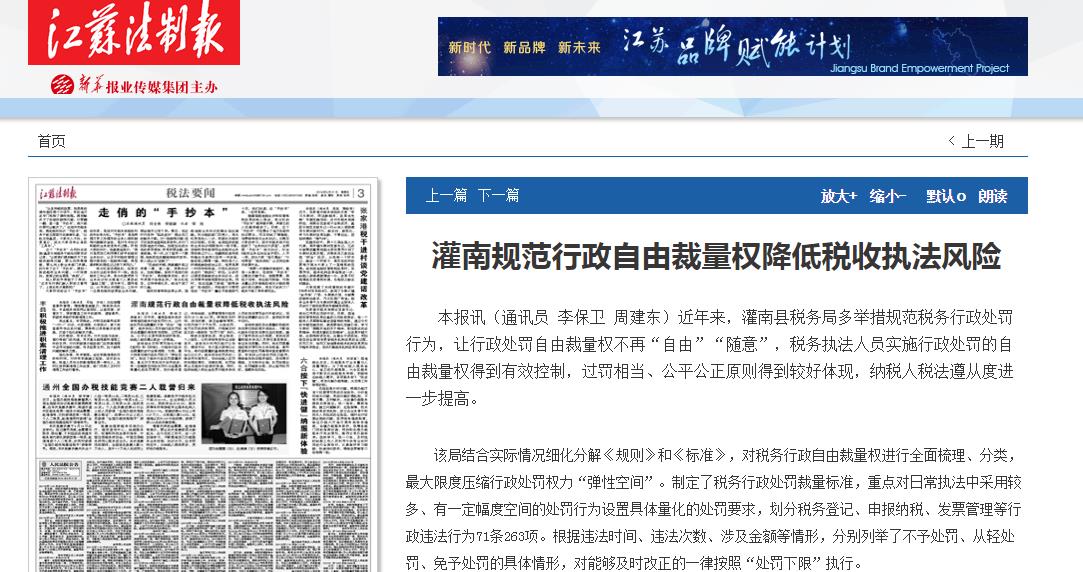The image size is (1083, 572).
Task: Start read-aloud with 朗读
Action: pos(993,196)
